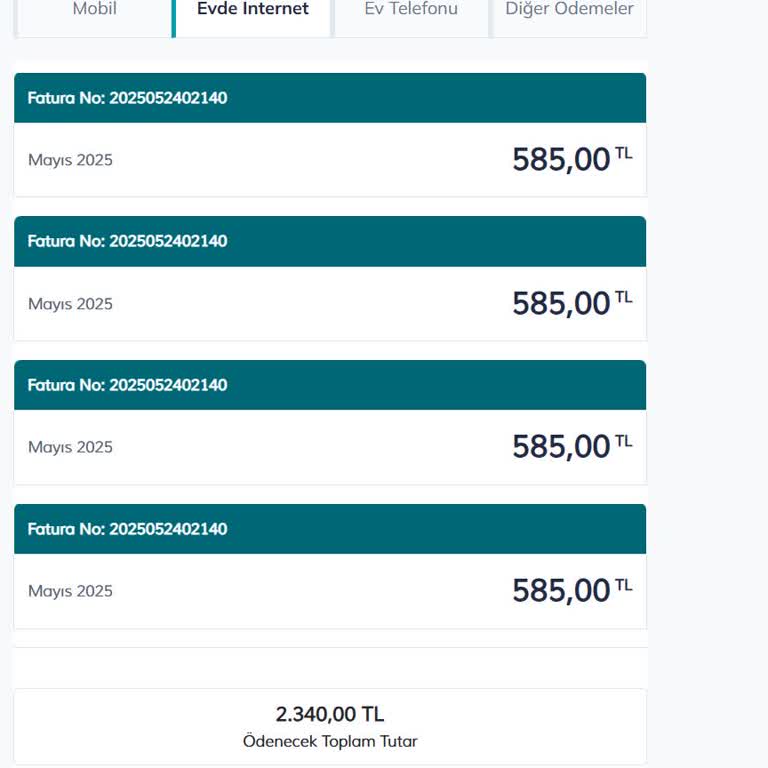Click the first invoice's Fatura No header

[x=128, y=98]
